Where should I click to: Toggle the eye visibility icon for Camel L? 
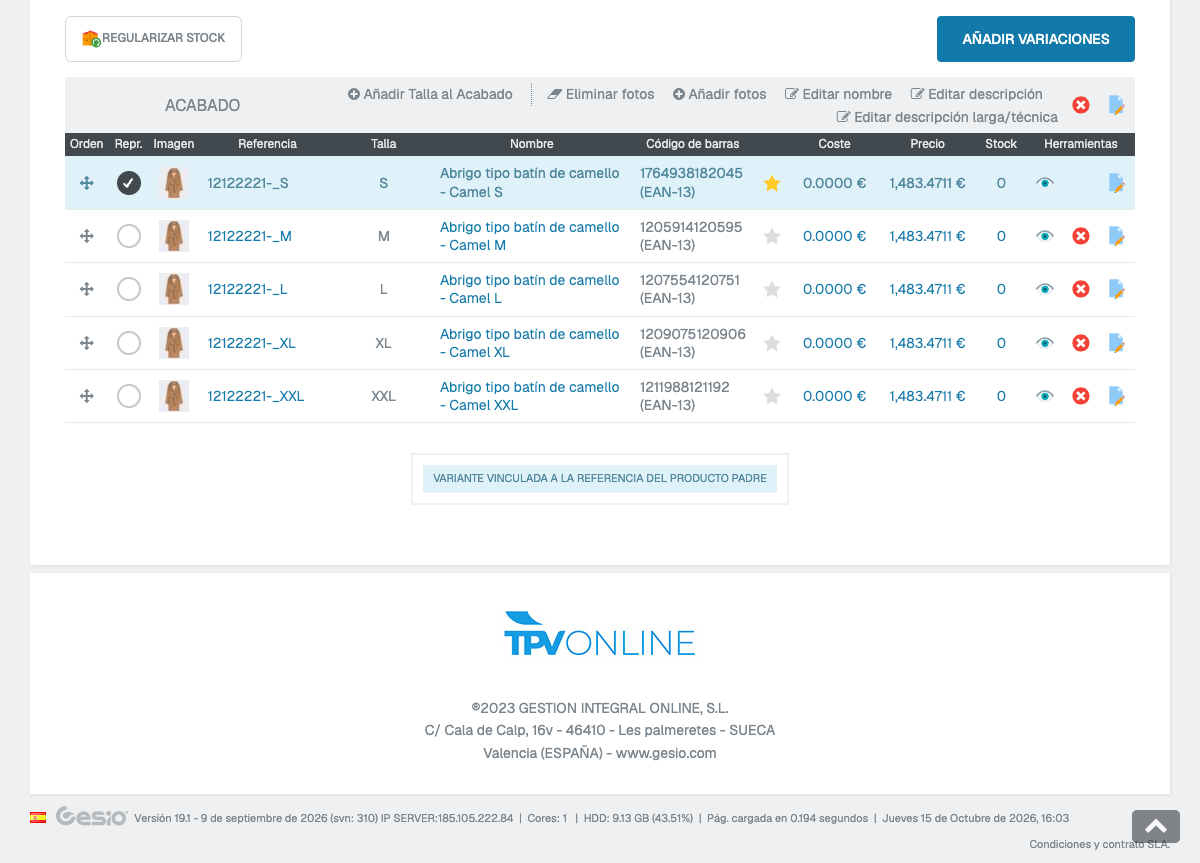point(1045,289)
